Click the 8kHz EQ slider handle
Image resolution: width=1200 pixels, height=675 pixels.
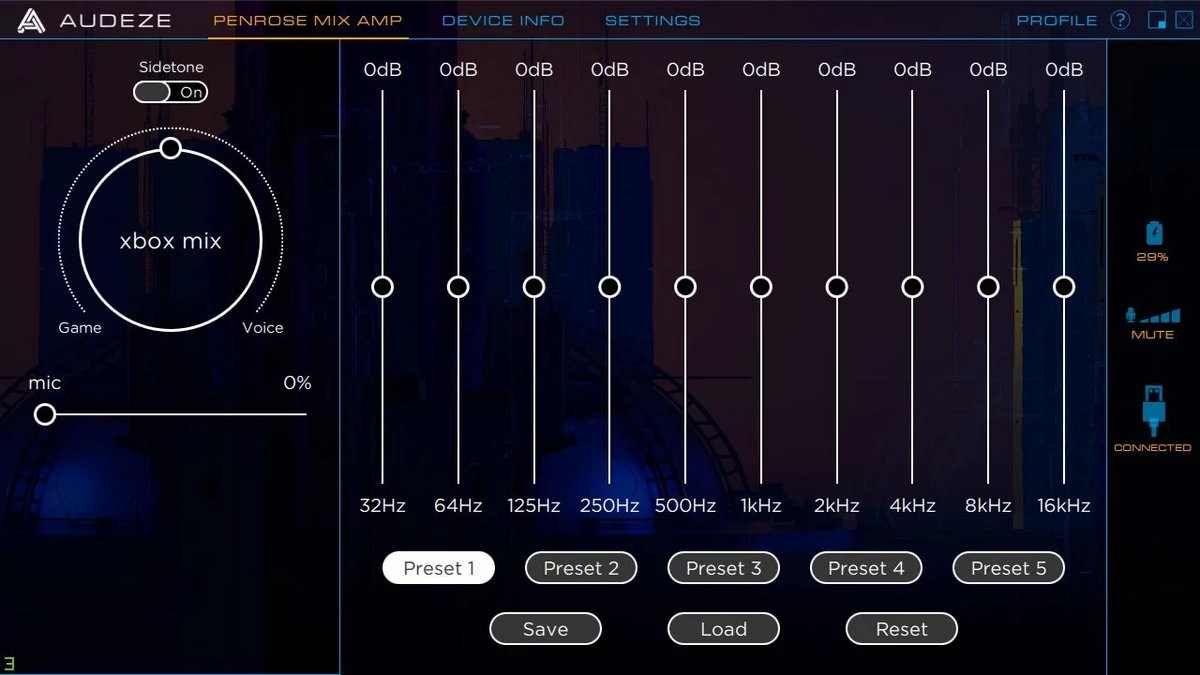[x=988, y=287]
